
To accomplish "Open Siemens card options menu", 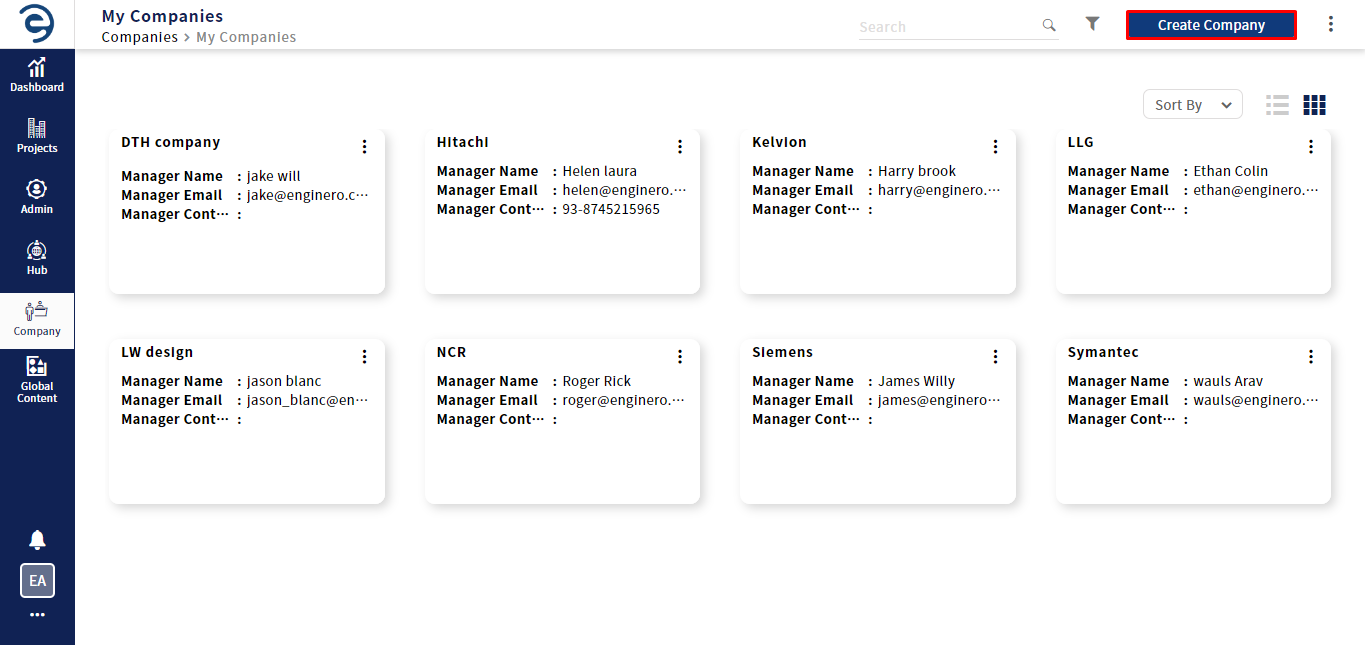I will click(x=995, y=357).
